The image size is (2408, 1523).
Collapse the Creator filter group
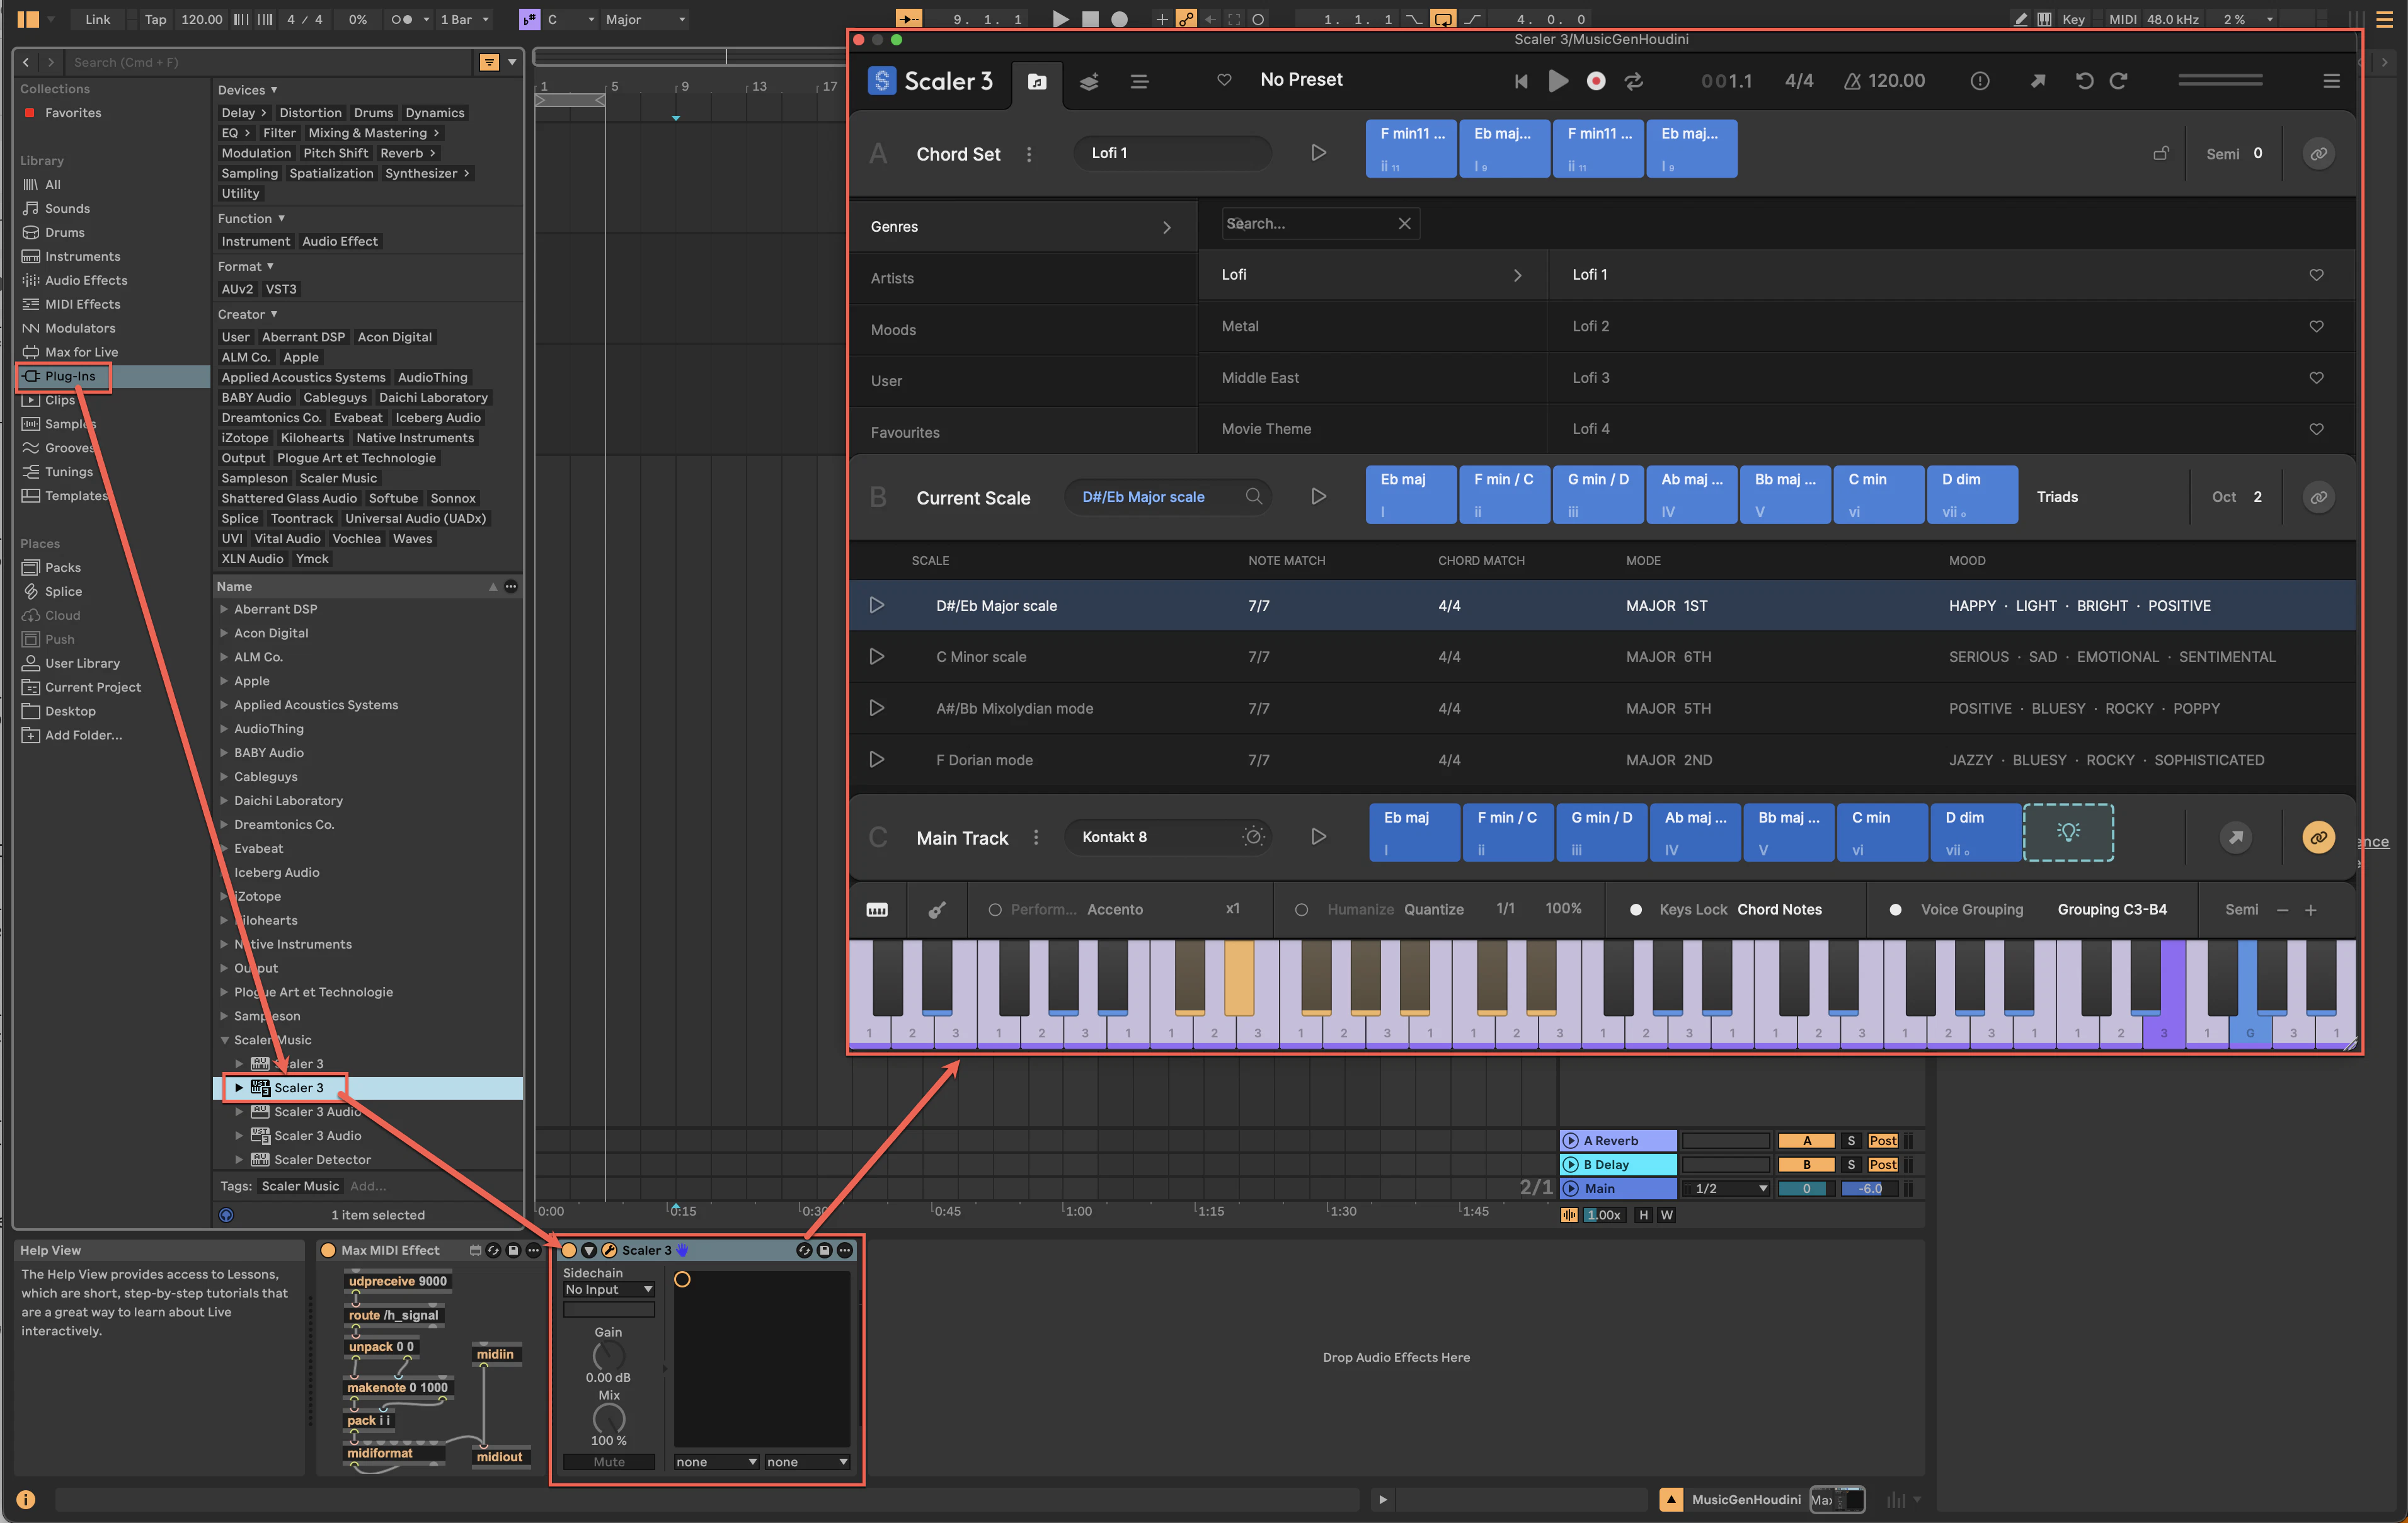[x=274, y=314]
